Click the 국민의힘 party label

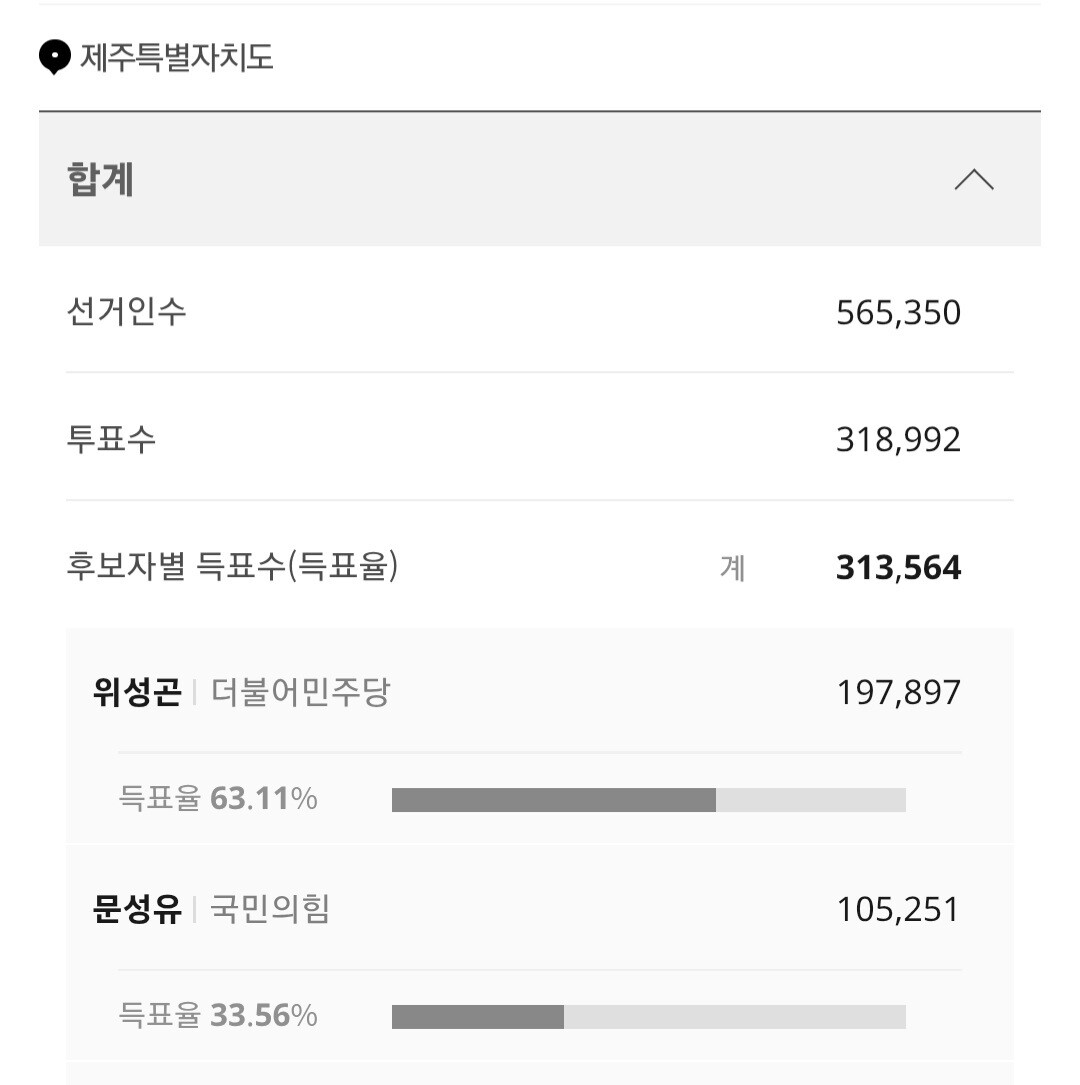270,909
